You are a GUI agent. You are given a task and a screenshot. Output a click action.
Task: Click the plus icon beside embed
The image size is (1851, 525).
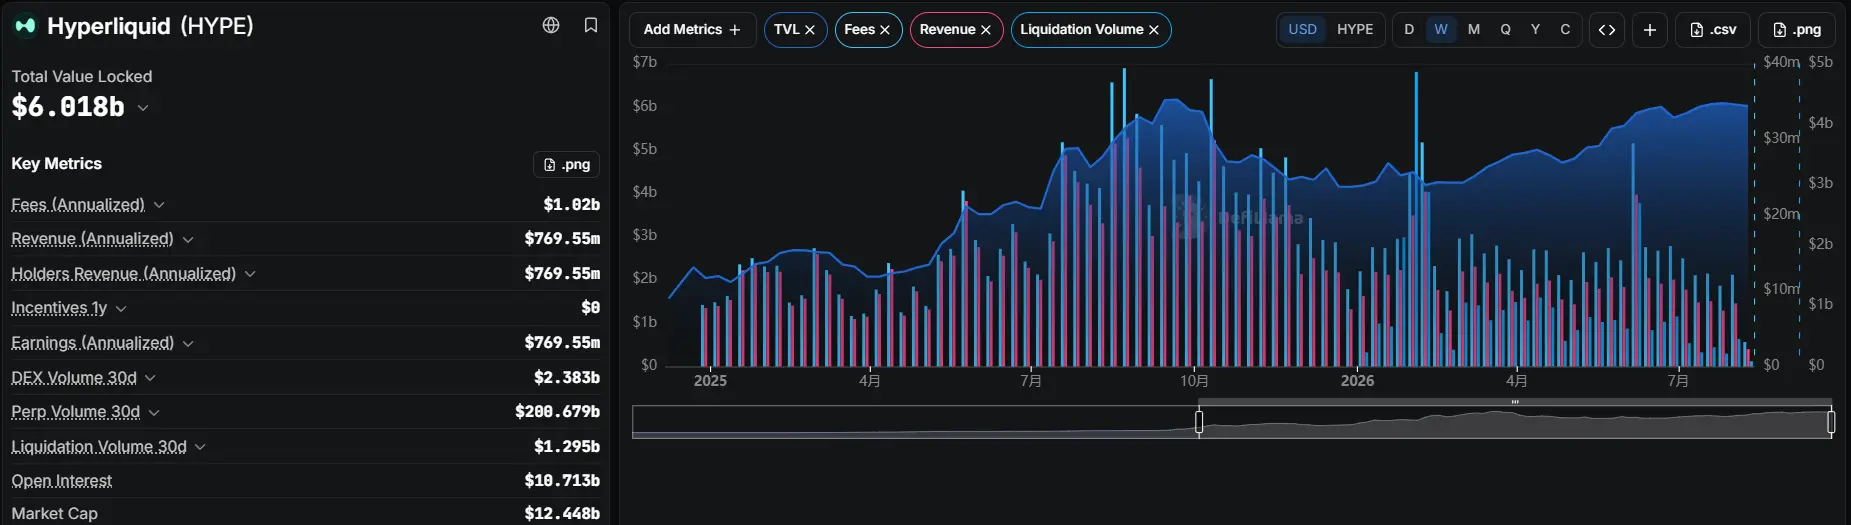point(1650,30)
